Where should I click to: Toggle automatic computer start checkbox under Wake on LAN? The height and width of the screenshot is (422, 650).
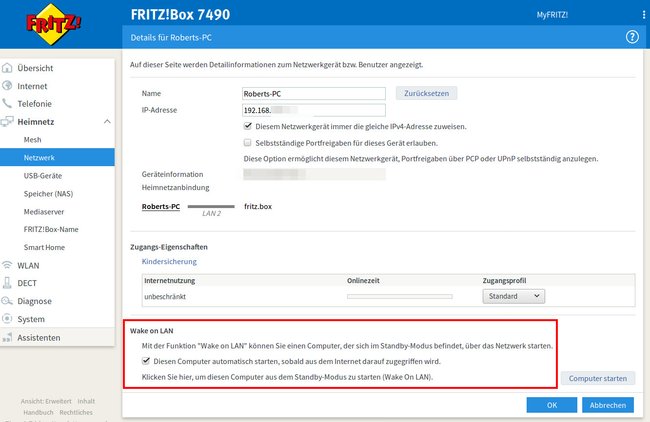pyautogui.click(x=146, y=361)
